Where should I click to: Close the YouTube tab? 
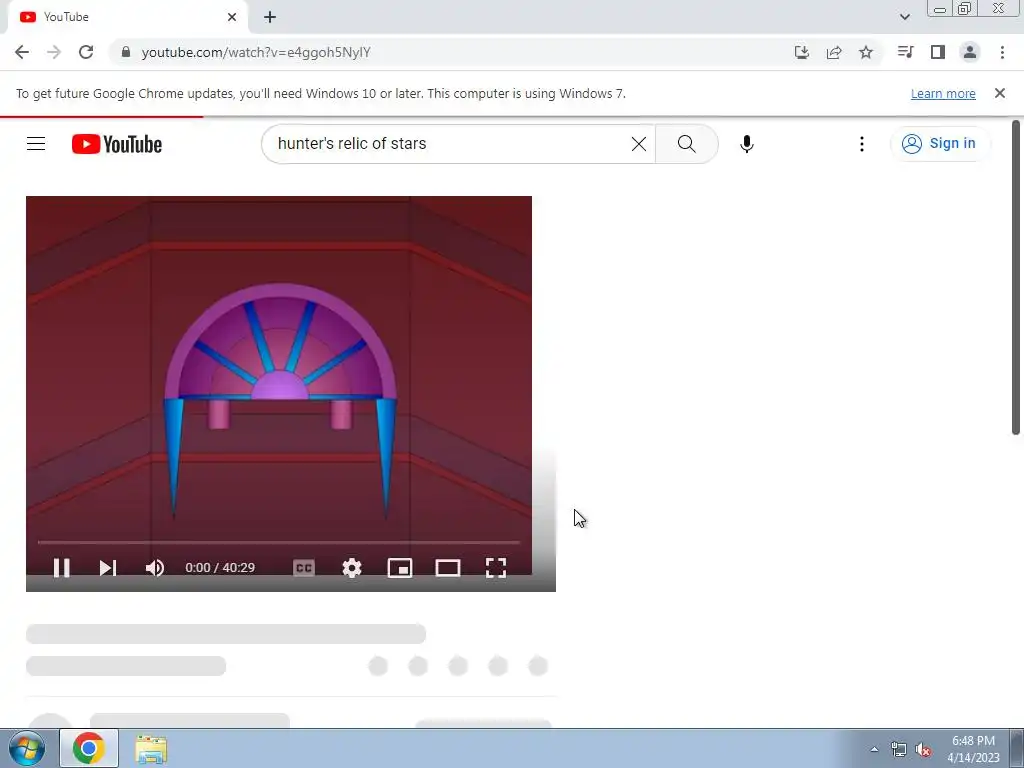pyautogui.click(x=232, y=17)
